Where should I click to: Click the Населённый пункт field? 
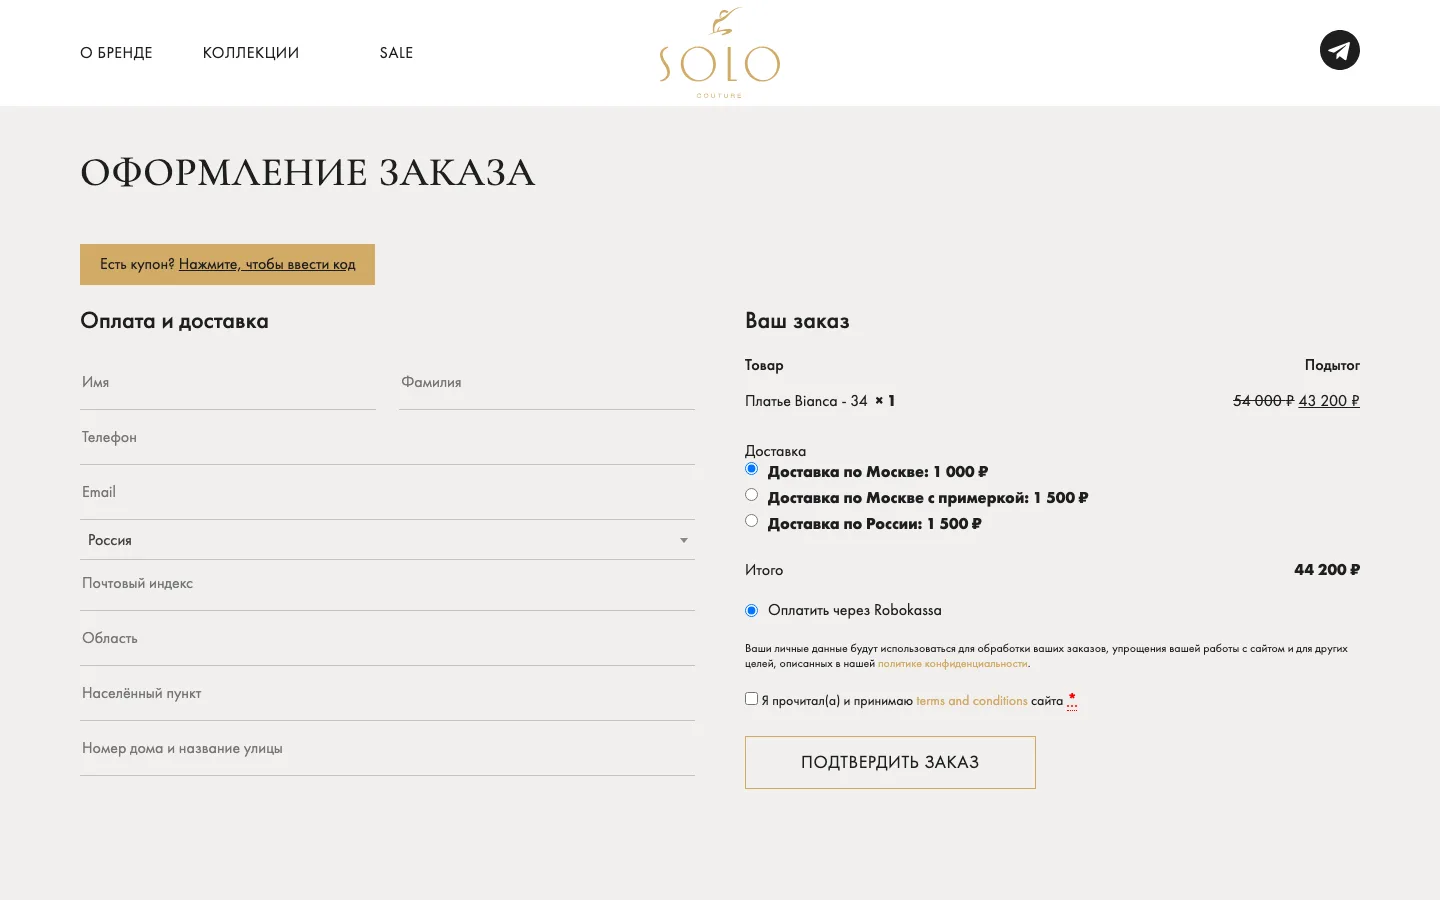387,694
